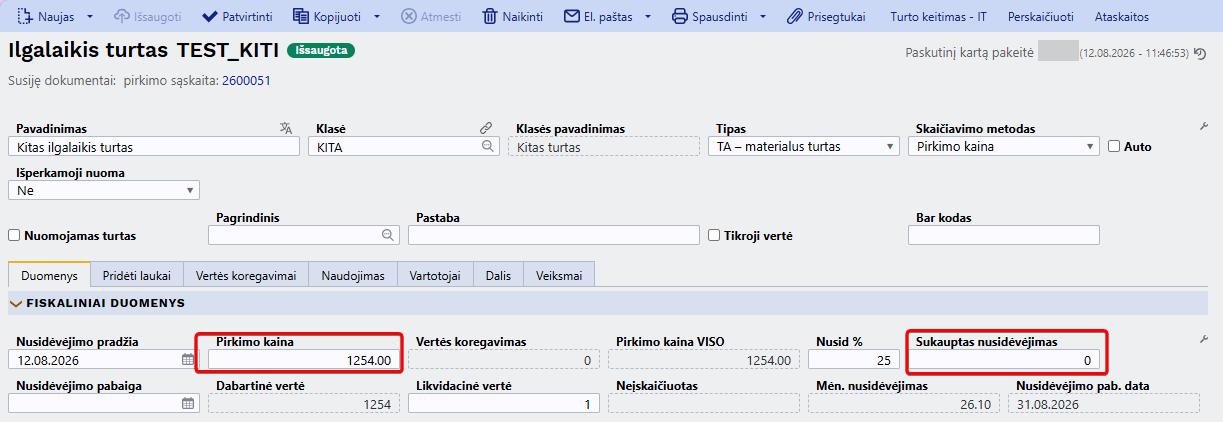
Task: Click the Nusidėvėjimo pab. data 31.08.2026
Action: click(1104, 404)
